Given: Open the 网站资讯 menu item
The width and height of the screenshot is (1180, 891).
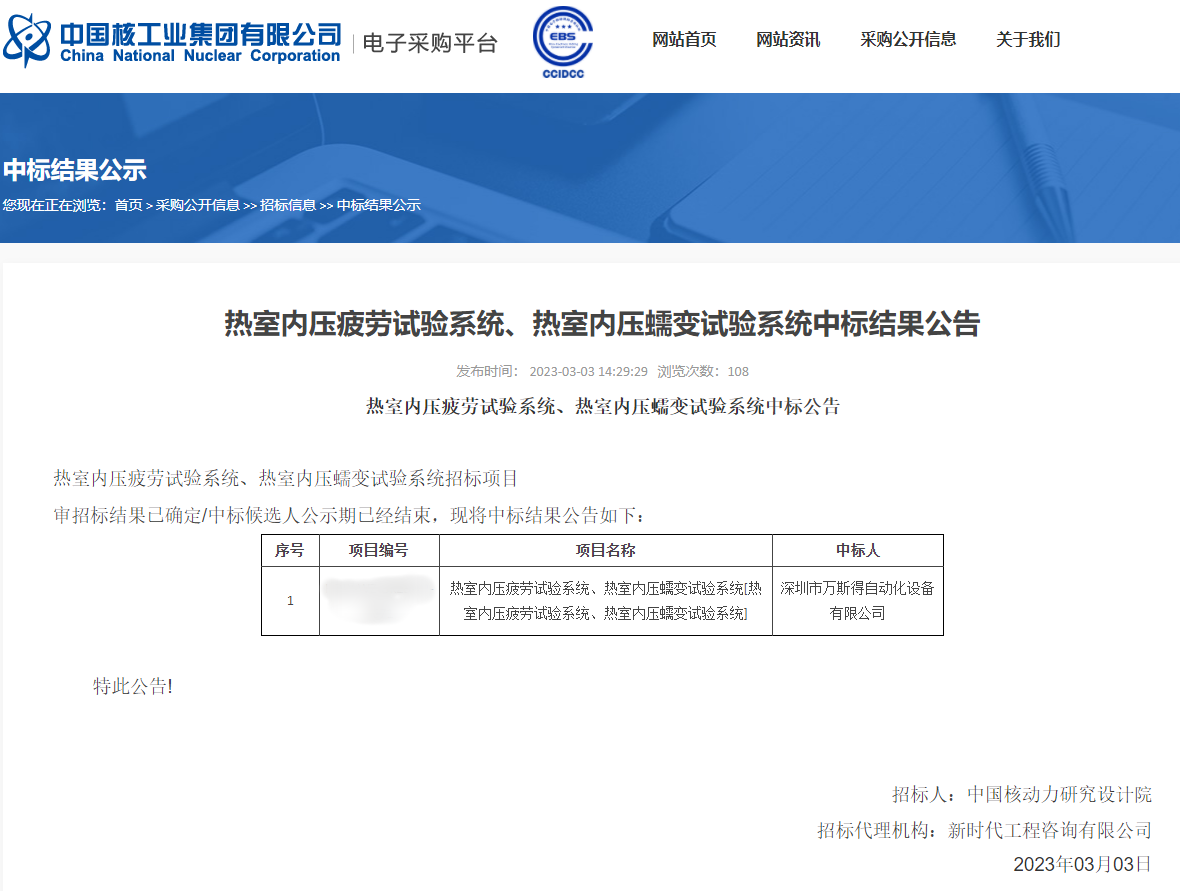Looking at the screenshot, I should tap(787, 39).
